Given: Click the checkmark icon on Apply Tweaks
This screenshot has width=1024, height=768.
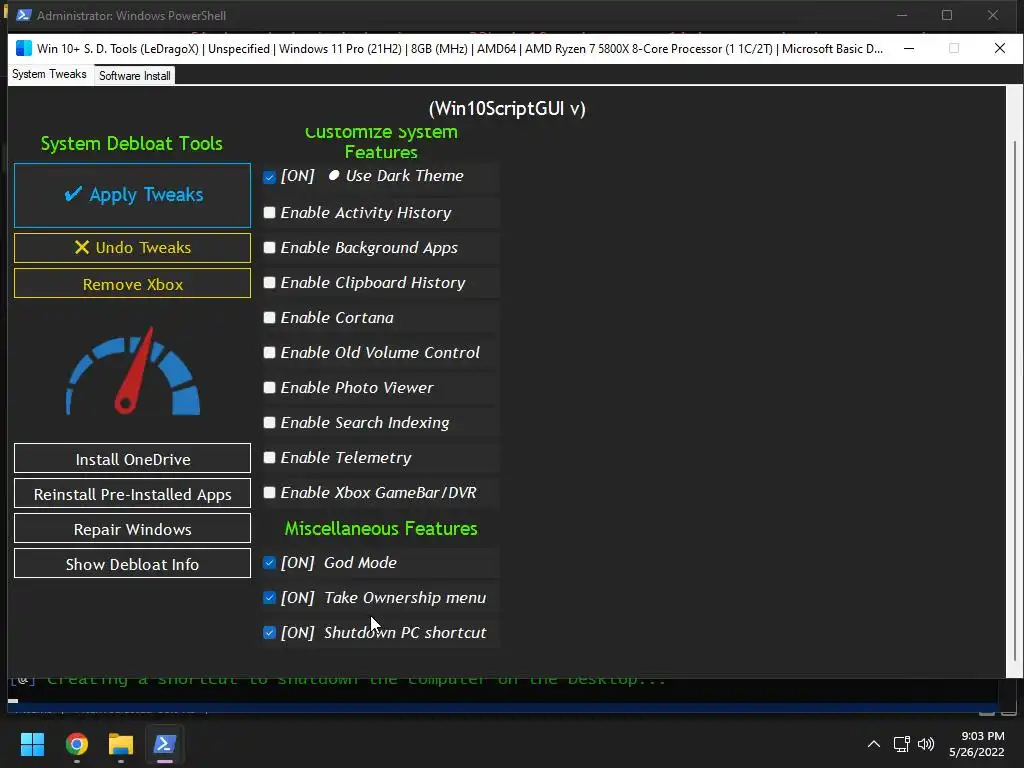Looking at the screenshot, I should coord(73,193).
